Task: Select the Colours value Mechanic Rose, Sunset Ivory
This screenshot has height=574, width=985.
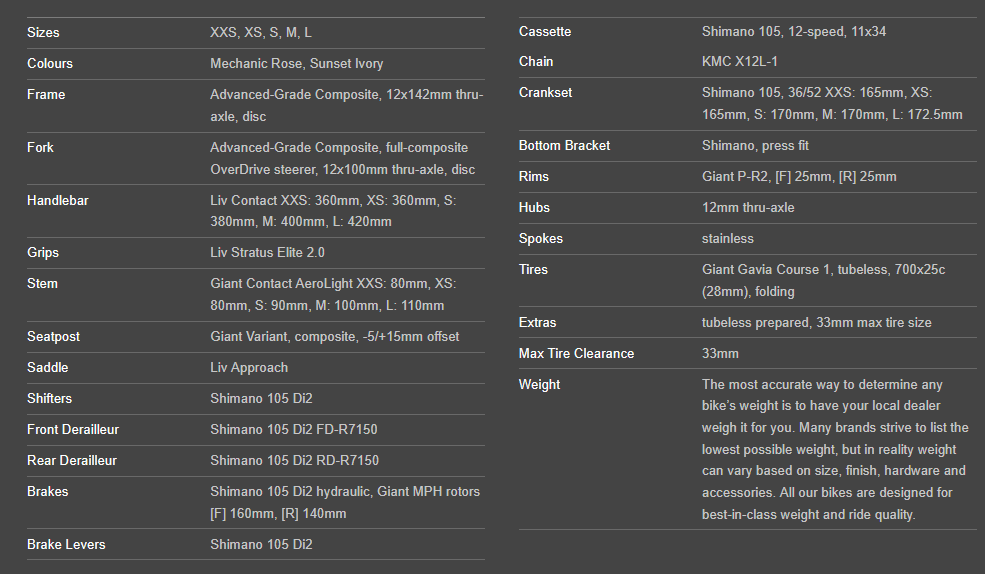Action: (296, 63)
